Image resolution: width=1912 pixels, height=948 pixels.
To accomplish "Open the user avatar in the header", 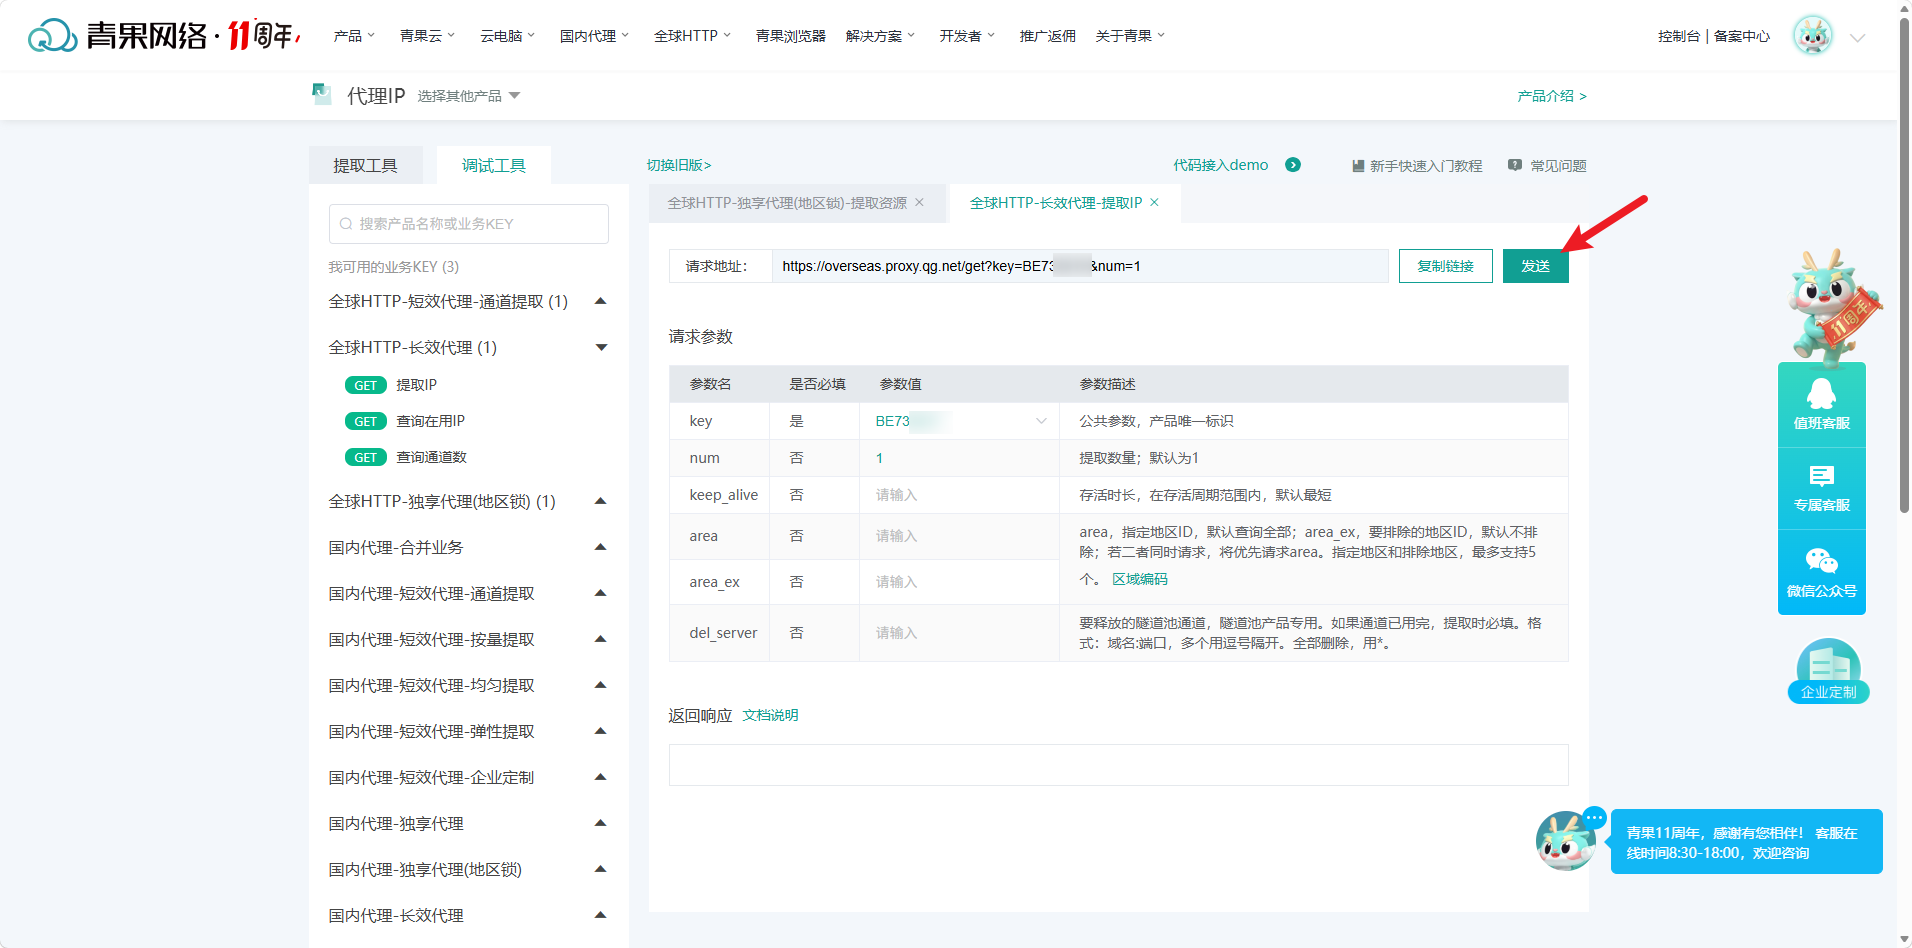I will pyautogui.click(x=1812, y=36).
